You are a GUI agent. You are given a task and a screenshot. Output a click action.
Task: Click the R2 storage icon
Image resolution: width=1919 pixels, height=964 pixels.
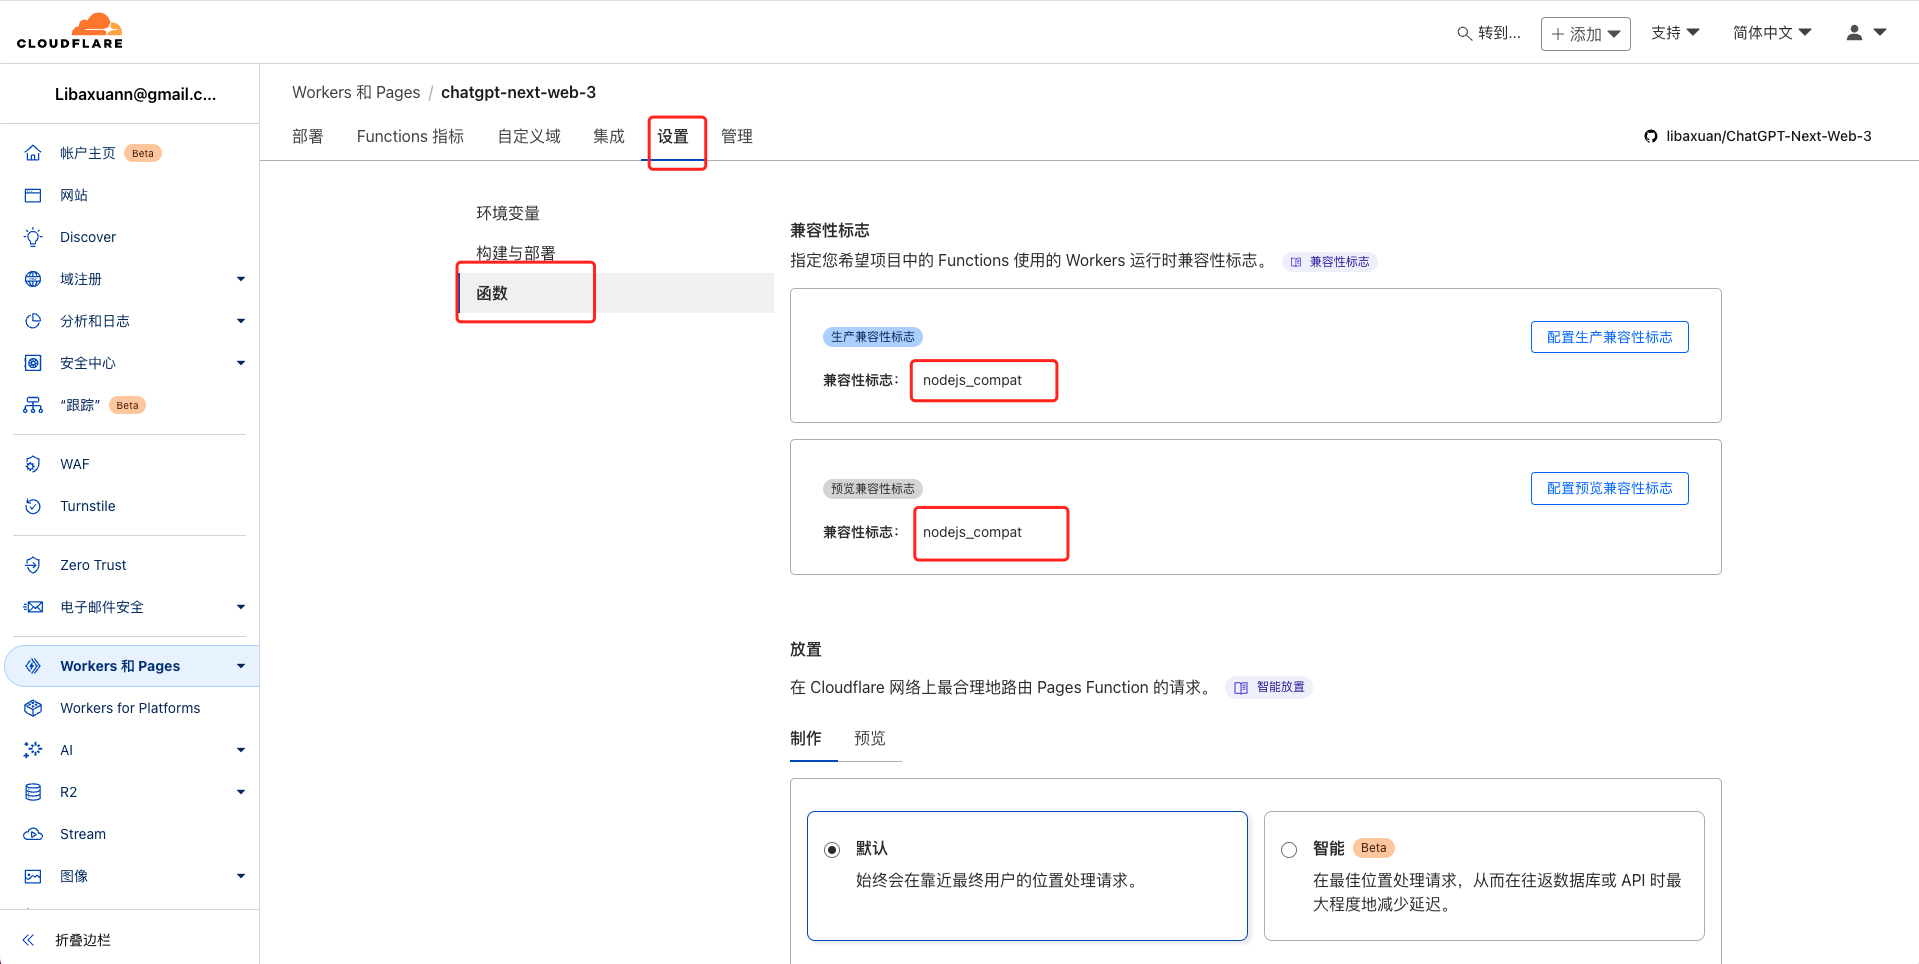point(33,792)
